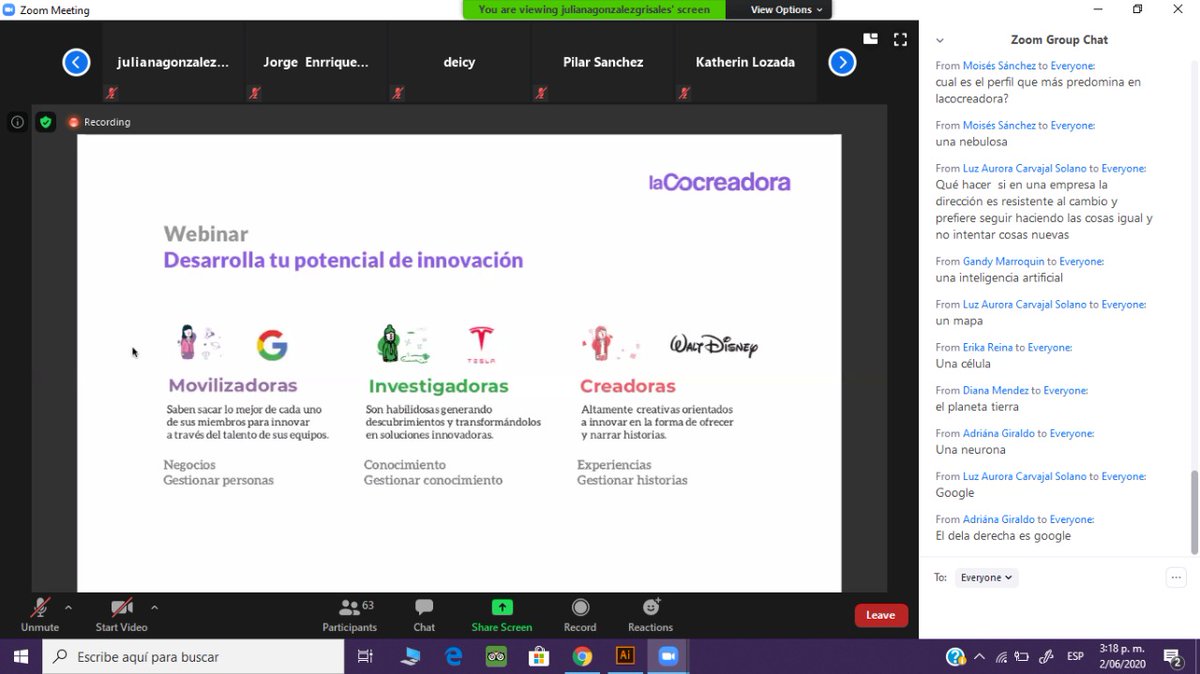Open TripAdvisor app in taskbar
The image size is (1200, 674).
pyautogui.click(x=497, y=657)
